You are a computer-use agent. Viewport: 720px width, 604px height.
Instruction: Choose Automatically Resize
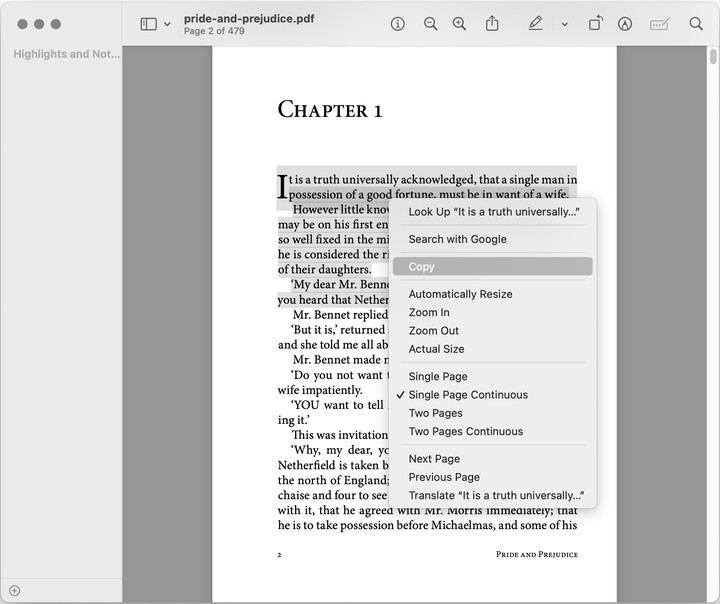click(x=493, y=294)
